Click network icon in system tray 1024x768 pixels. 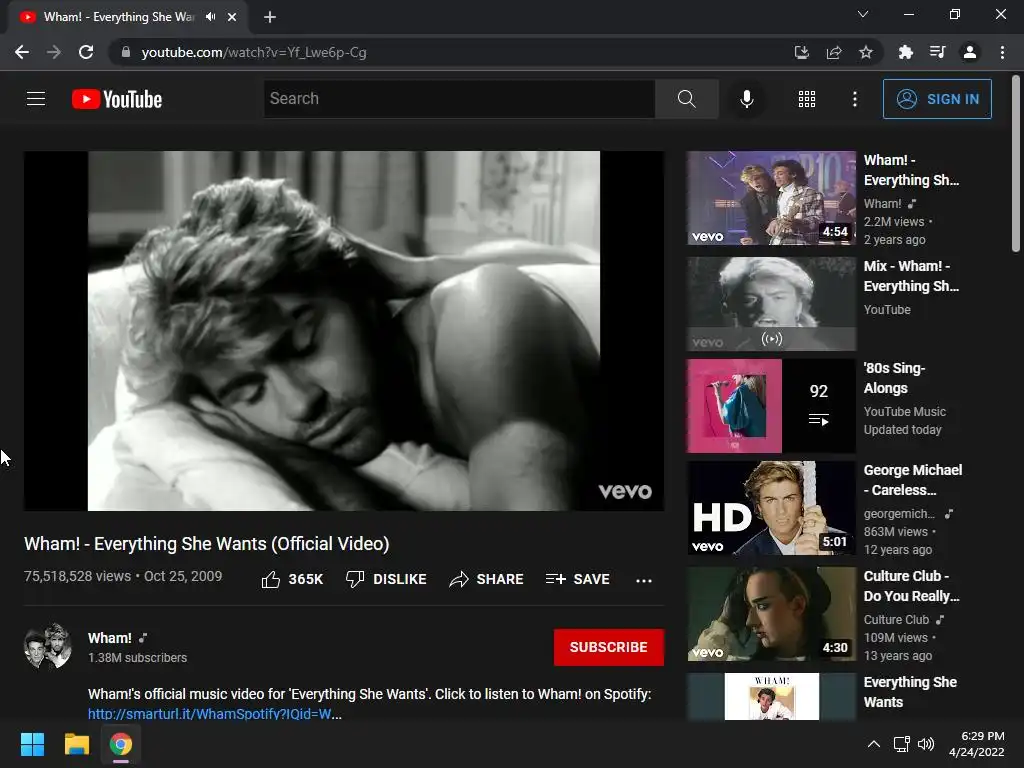pos(901,744)
